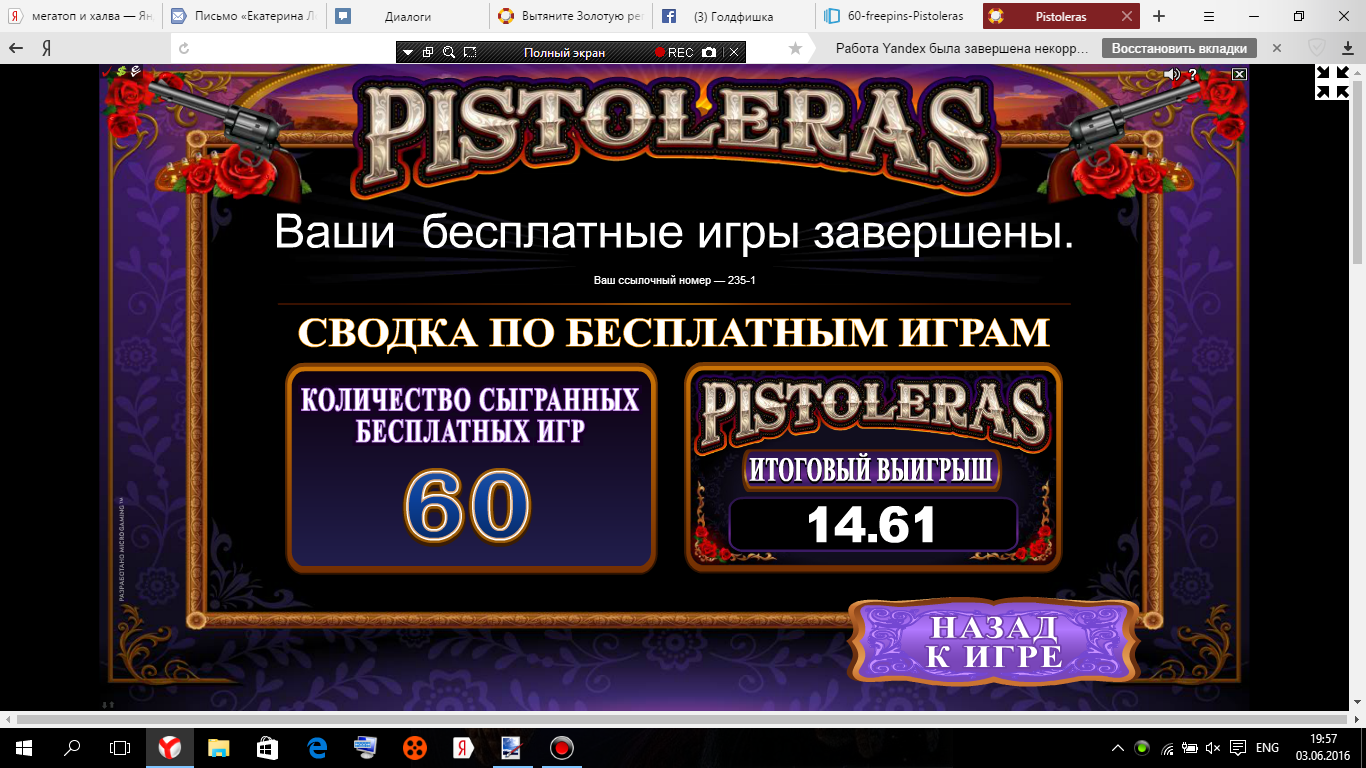The height and width of the screenshot is (768, 1366).
Task: Switch to the Диалоги tab
Action: (407, 16)
